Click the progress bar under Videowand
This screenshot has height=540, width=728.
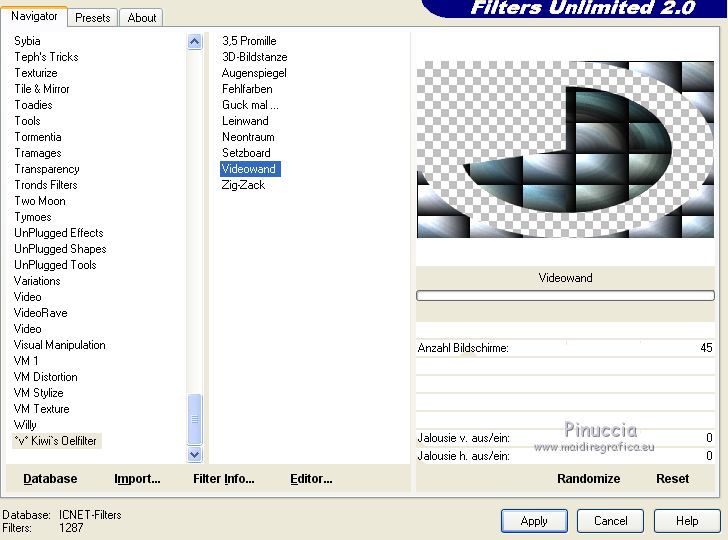pyautogui.click(x=565, y=296)
